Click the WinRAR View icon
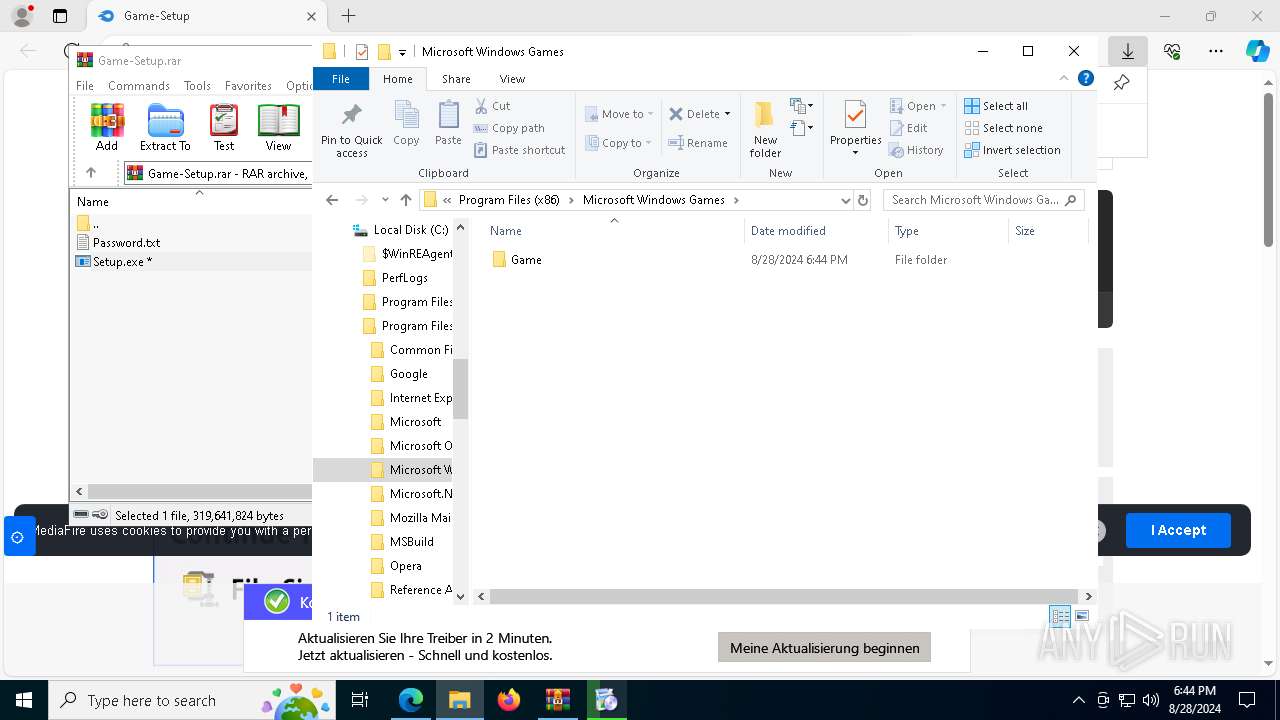Viewport: 1280px width, 720px height. [x=278, y=127]
